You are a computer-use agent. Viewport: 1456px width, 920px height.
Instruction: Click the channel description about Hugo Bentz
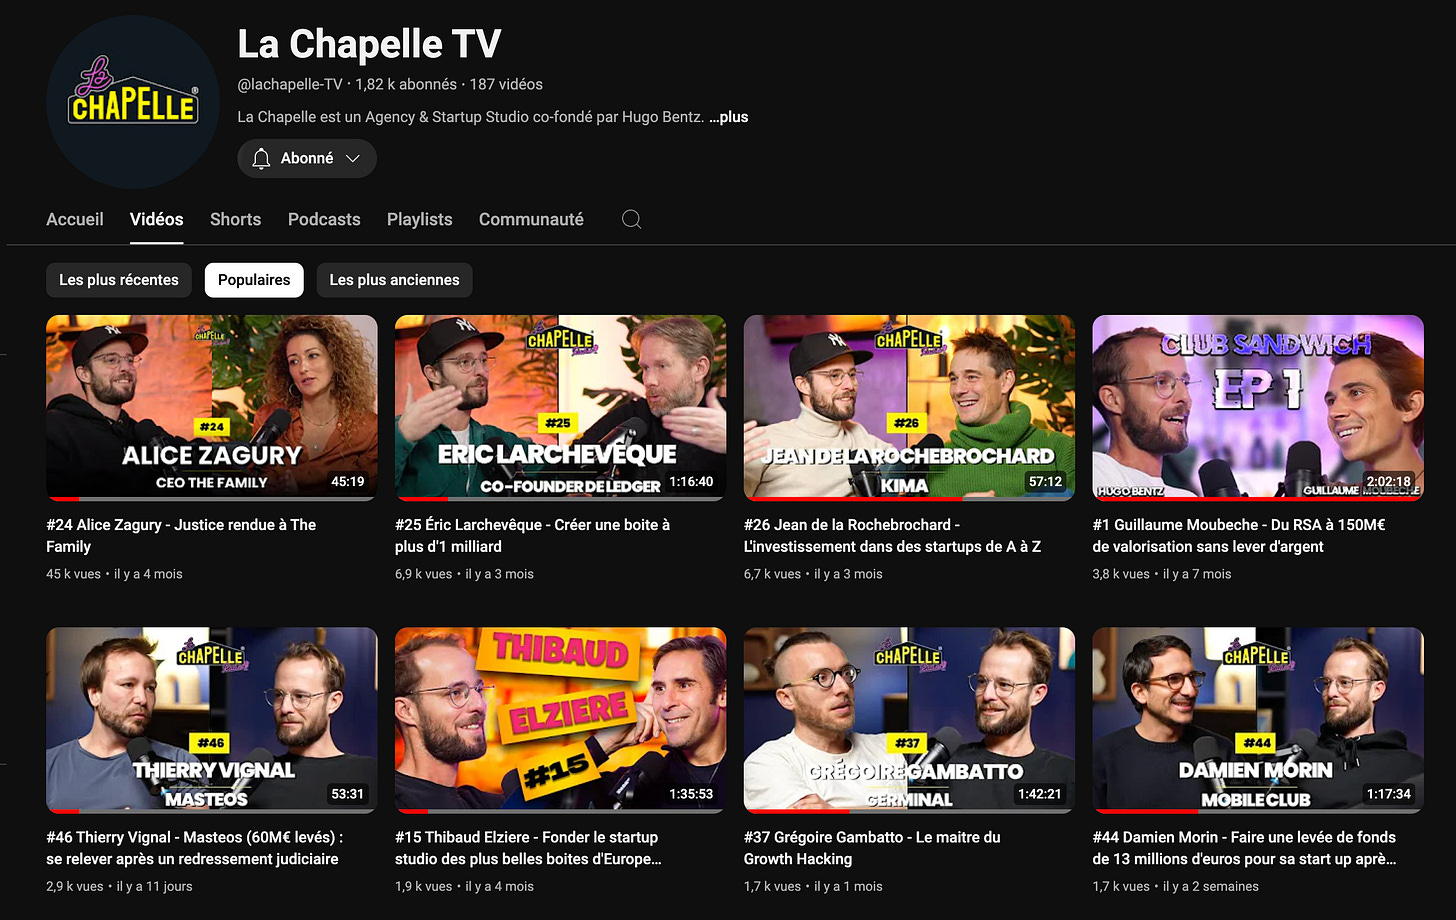point(470,117)
